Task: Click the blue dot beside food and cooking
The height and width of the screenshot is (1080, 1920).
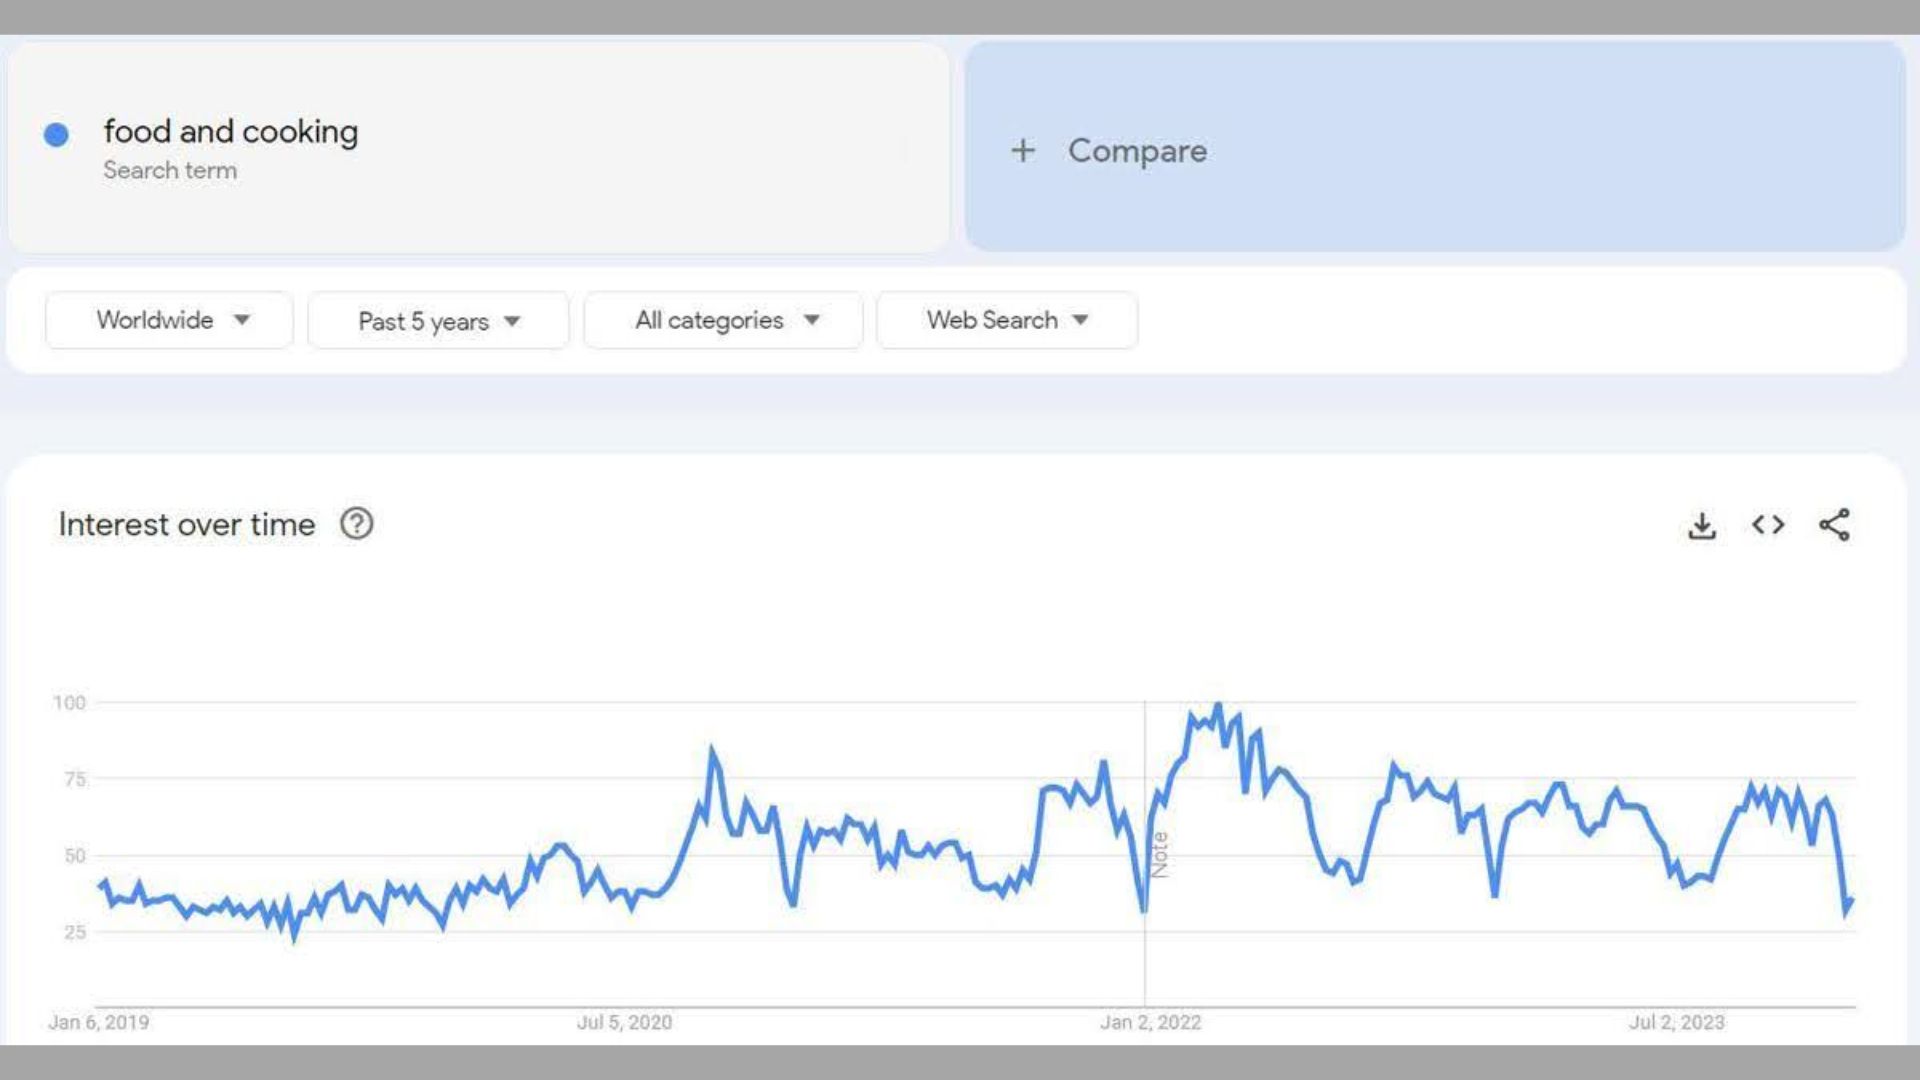Action: pos(56,135)
